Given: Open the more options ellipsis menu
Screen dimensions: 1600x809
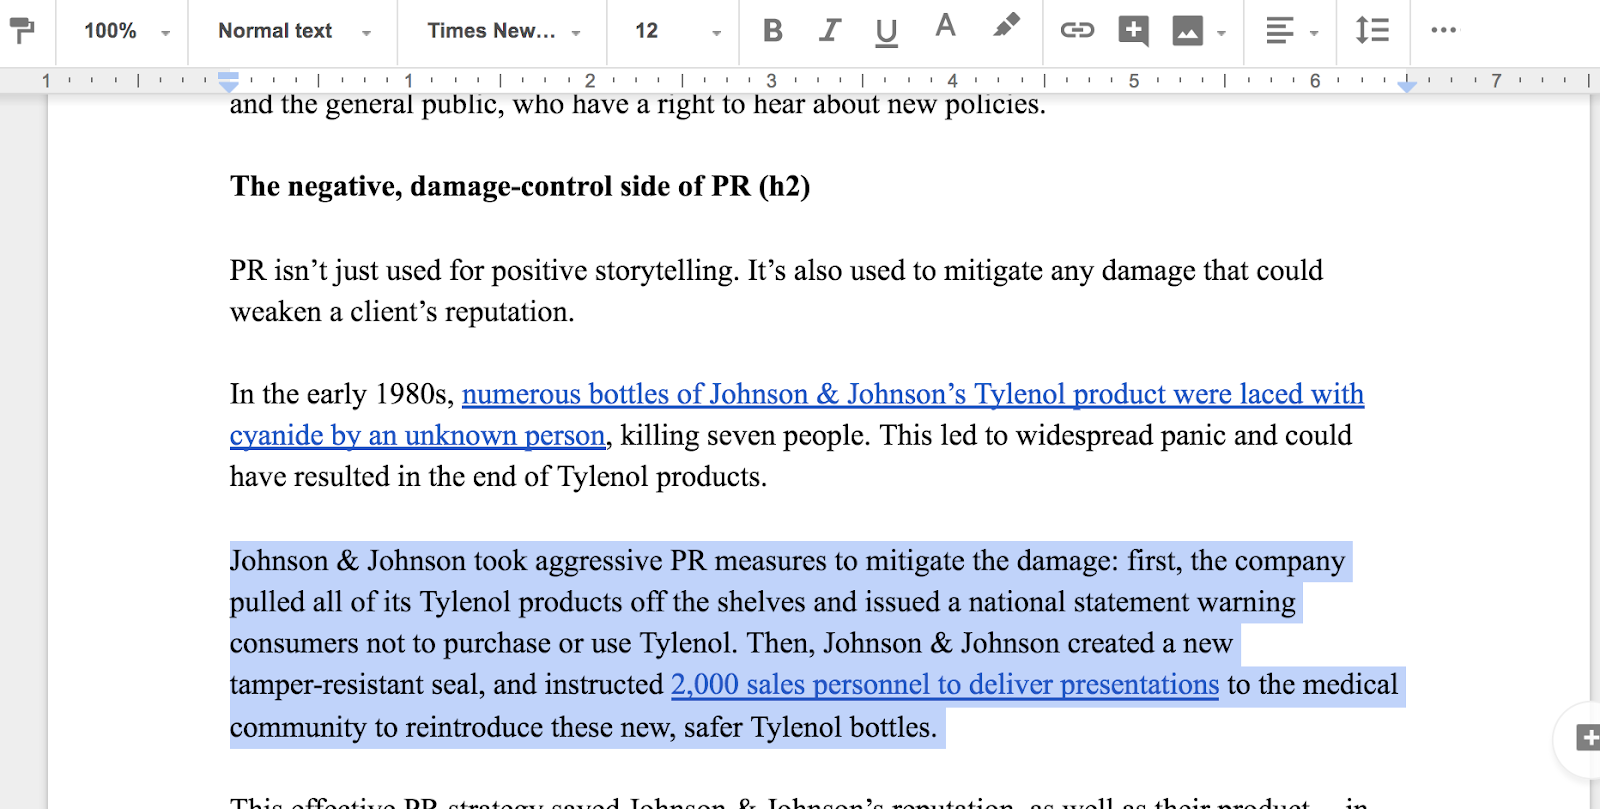Looking at the screenshot, I should (x=1443, y=30).
